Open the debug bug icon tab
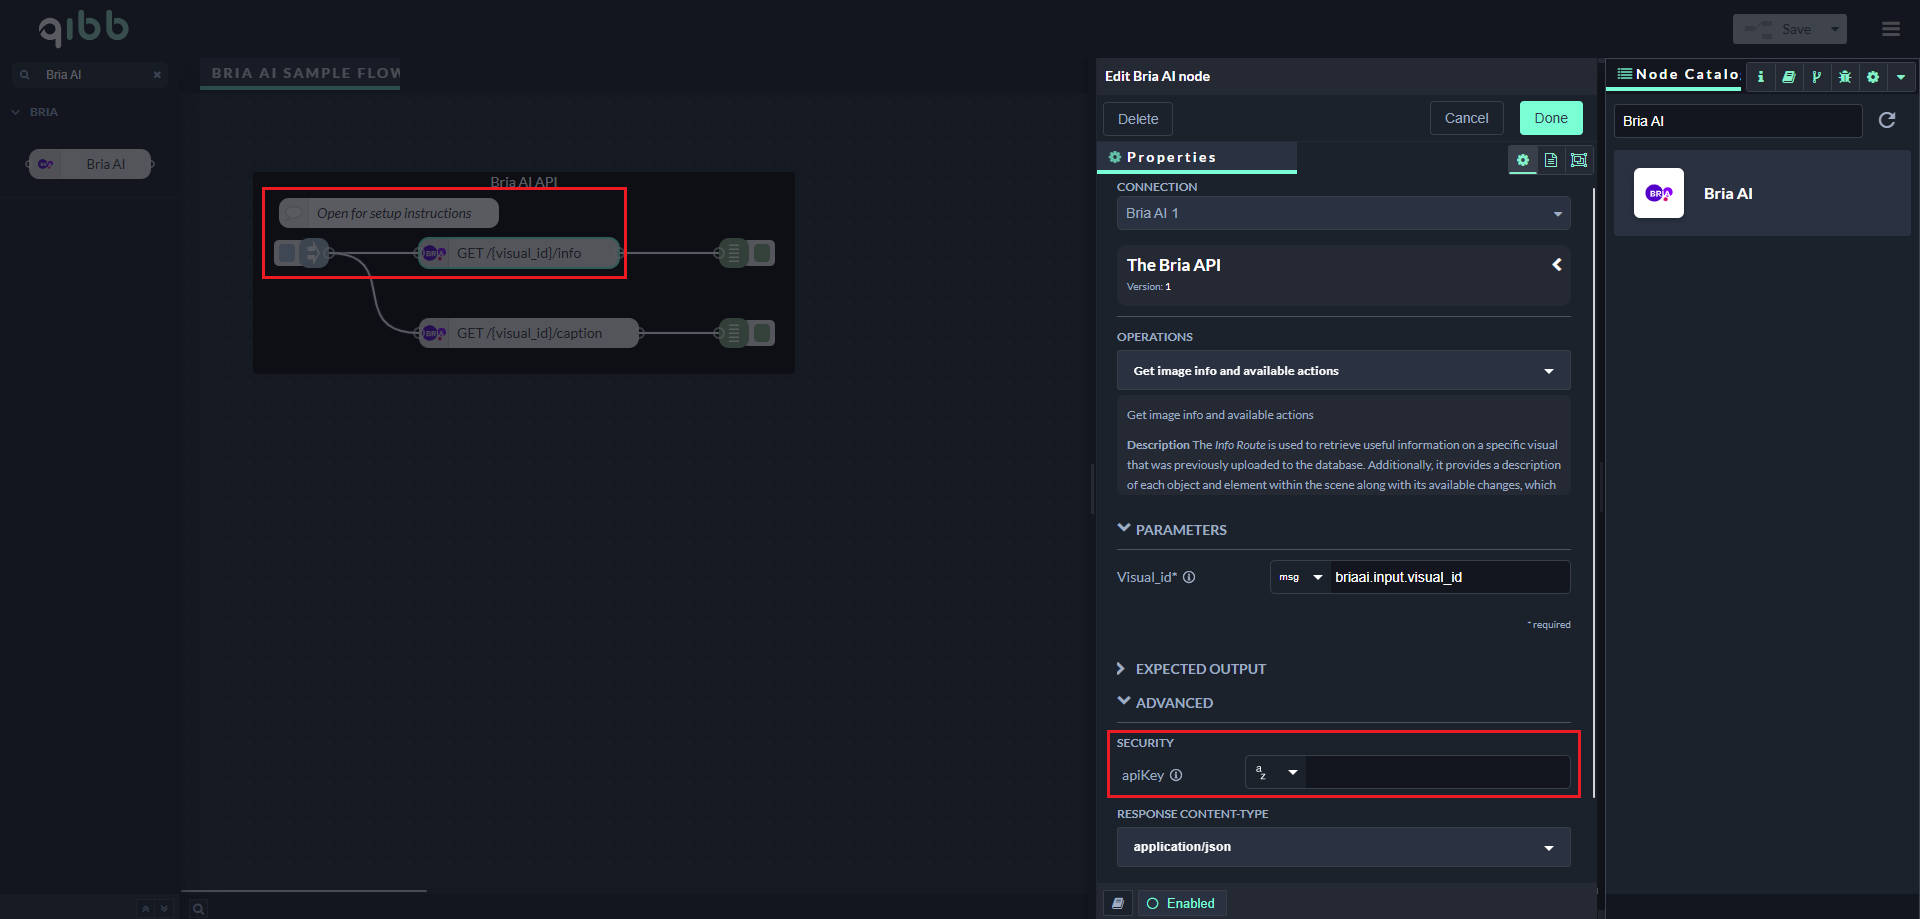 [x=1845, y=77]
